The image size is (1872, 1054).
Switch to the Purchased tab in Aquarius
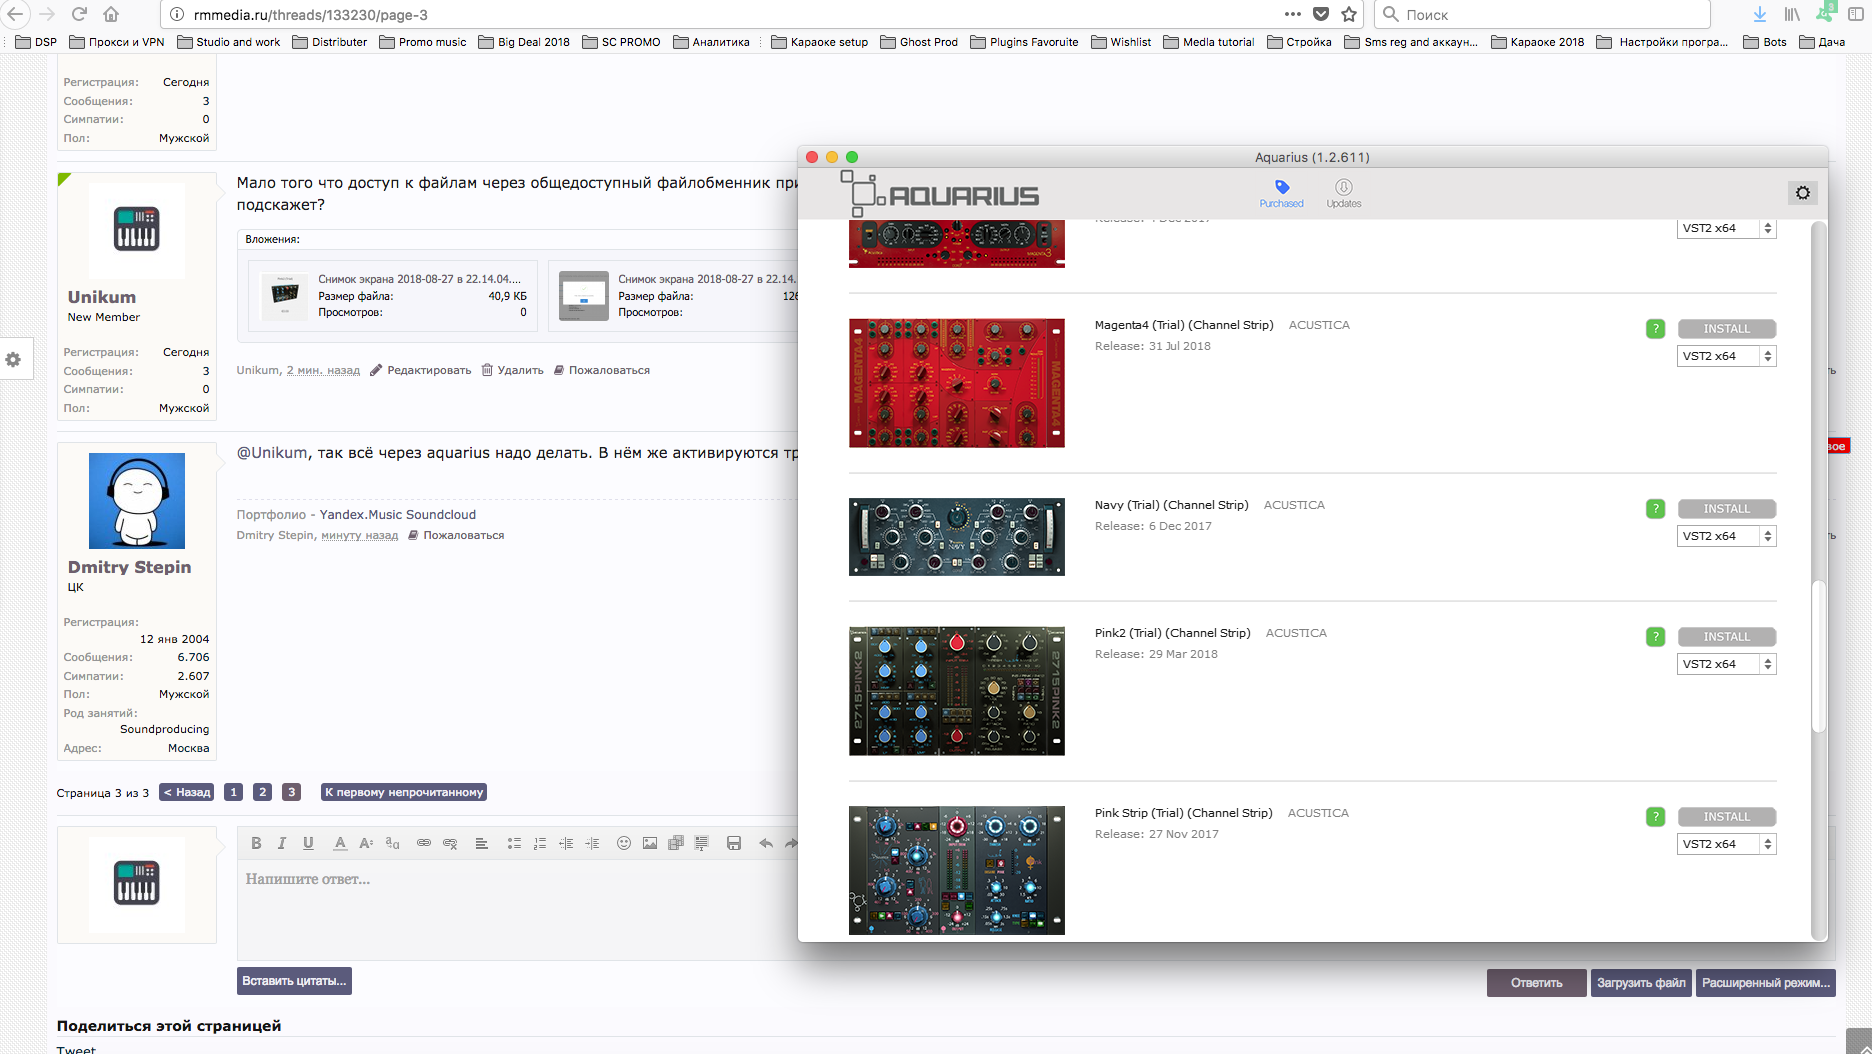tap(1281, 194)
